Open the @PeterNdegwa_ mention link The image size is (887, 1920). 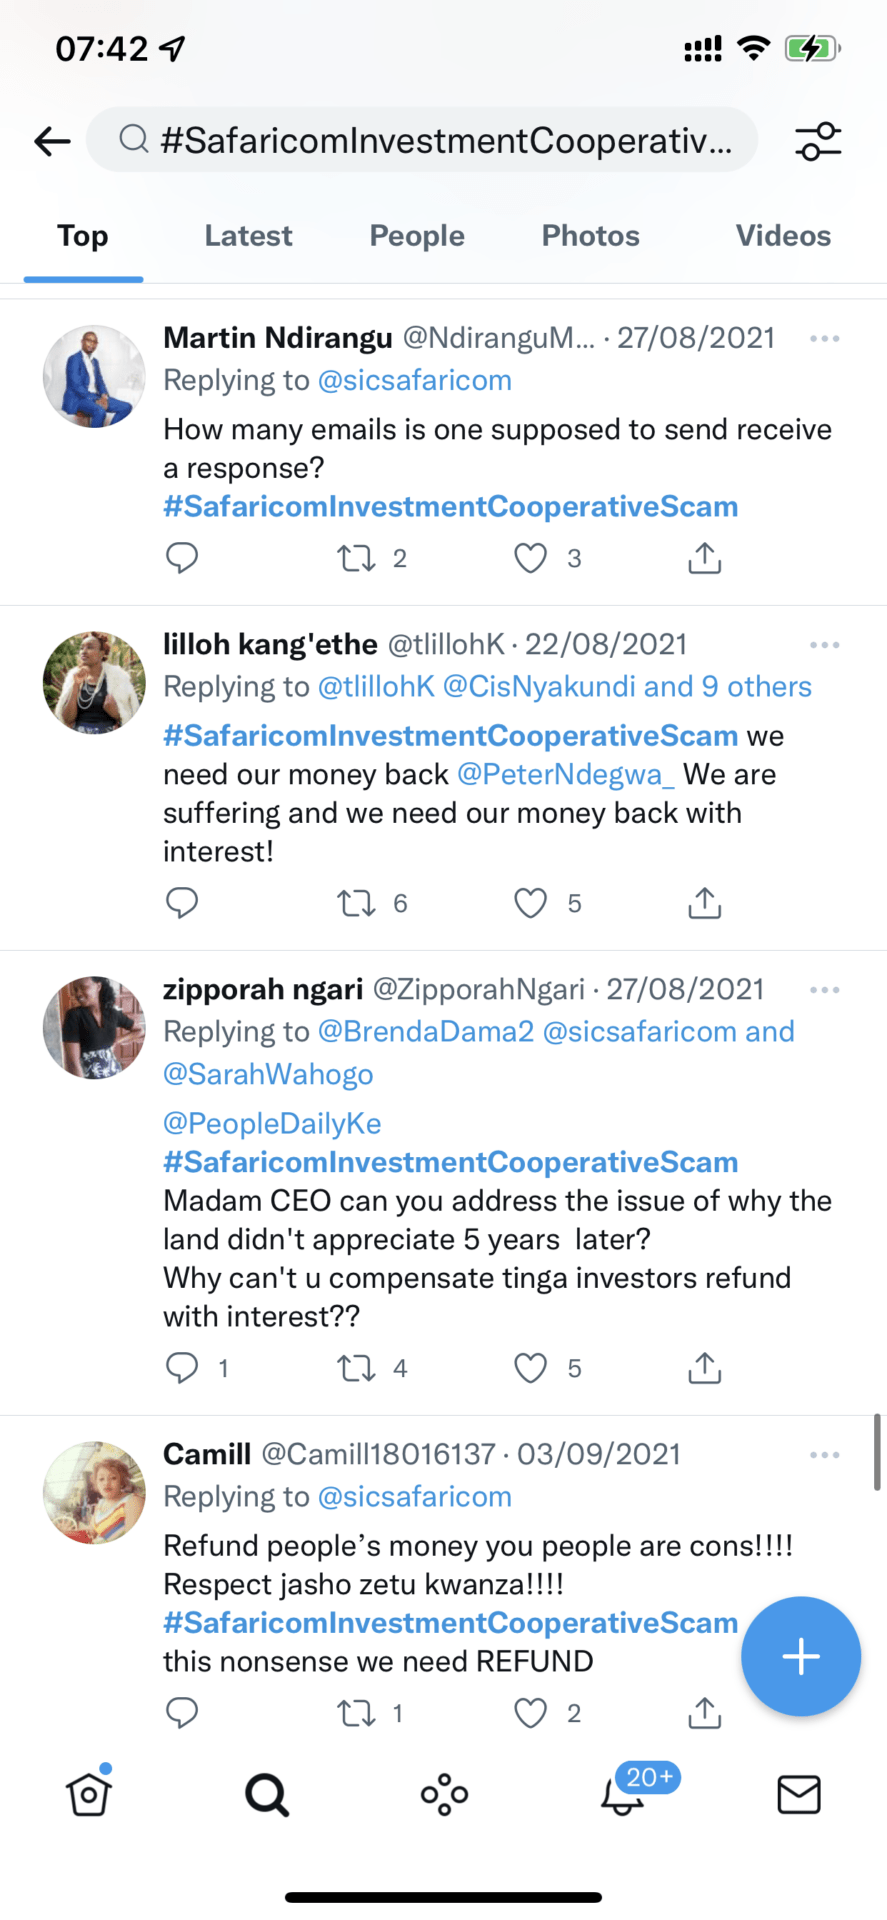pos(566,775)
